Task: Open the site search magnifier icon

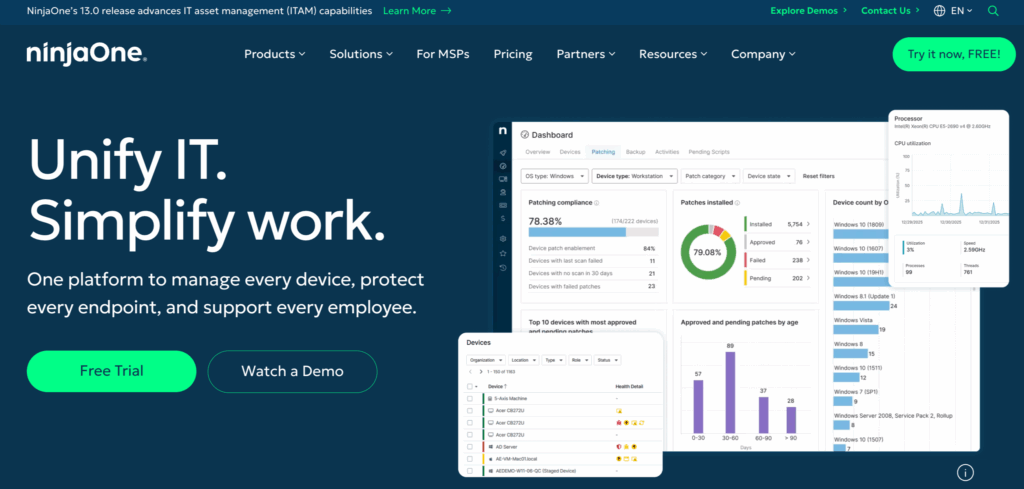Action: tap(993, 10)
